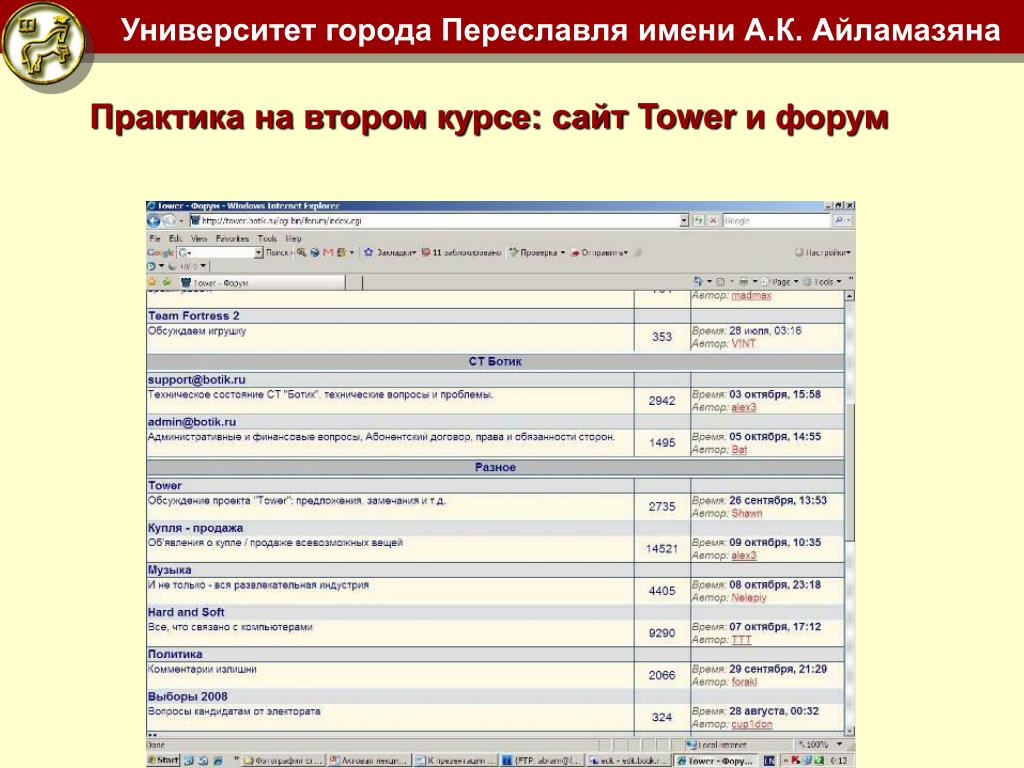Click the Favorites Center star icon

click(x=153, y=282)
